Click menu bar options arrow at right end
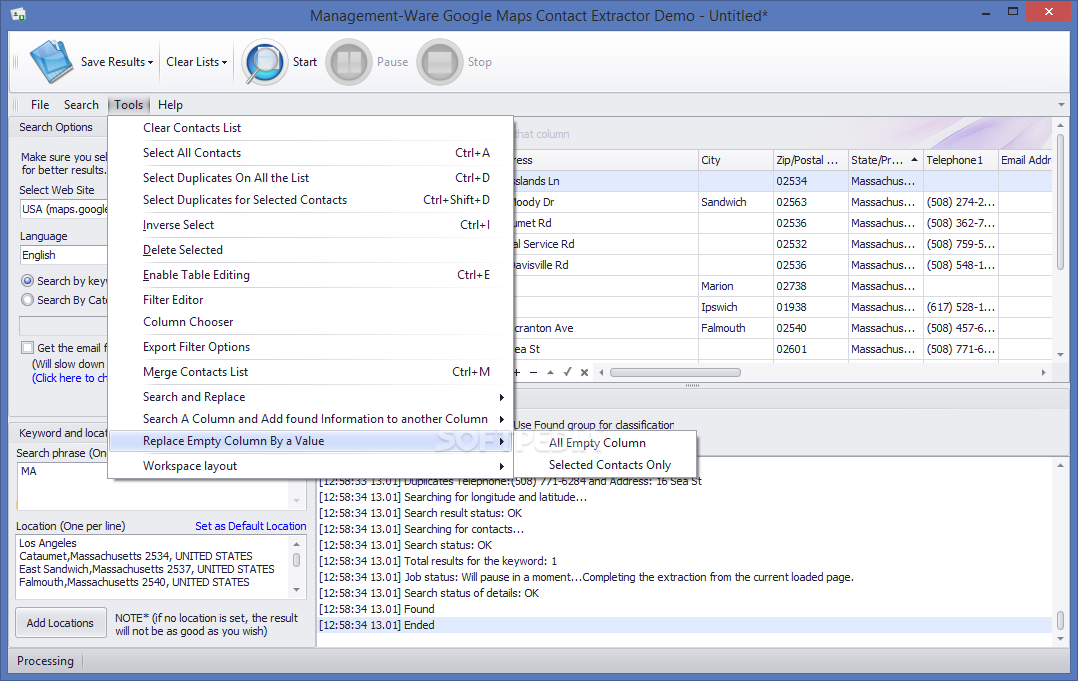1078x681 pixels. coord(1061,105)
